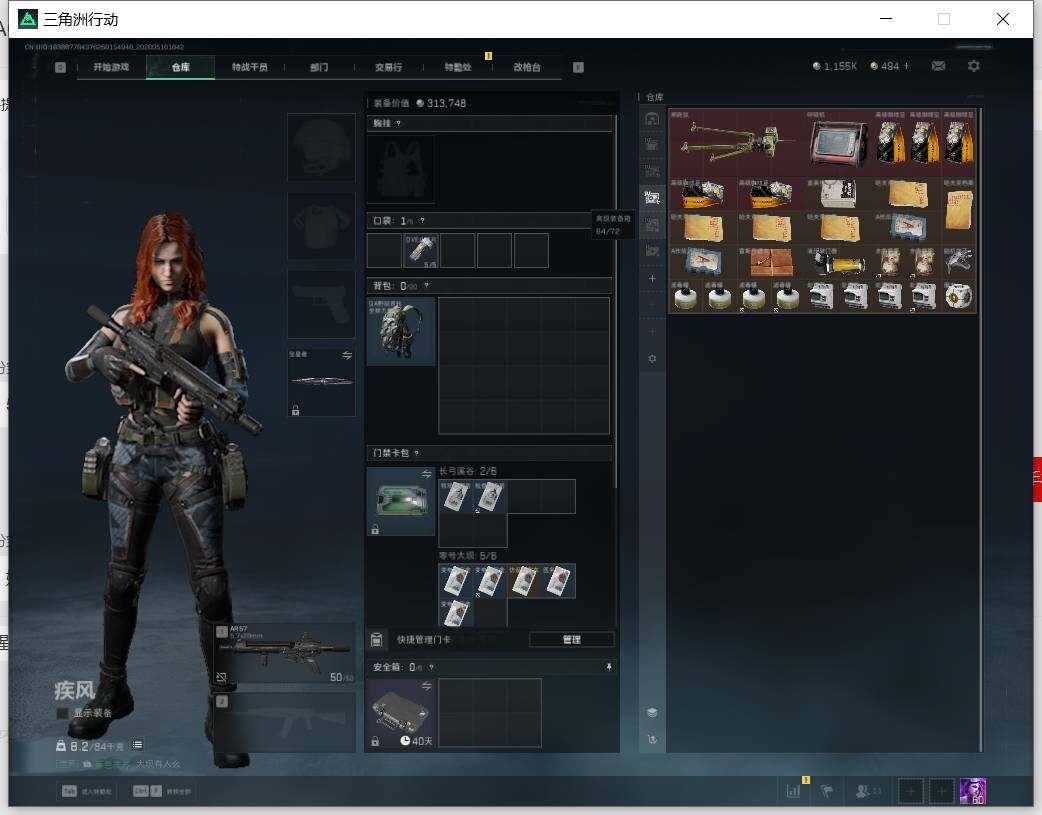Open the 改枪台 tab
The width and height of the screenshot is (1042, 815).
coord(527,67)
